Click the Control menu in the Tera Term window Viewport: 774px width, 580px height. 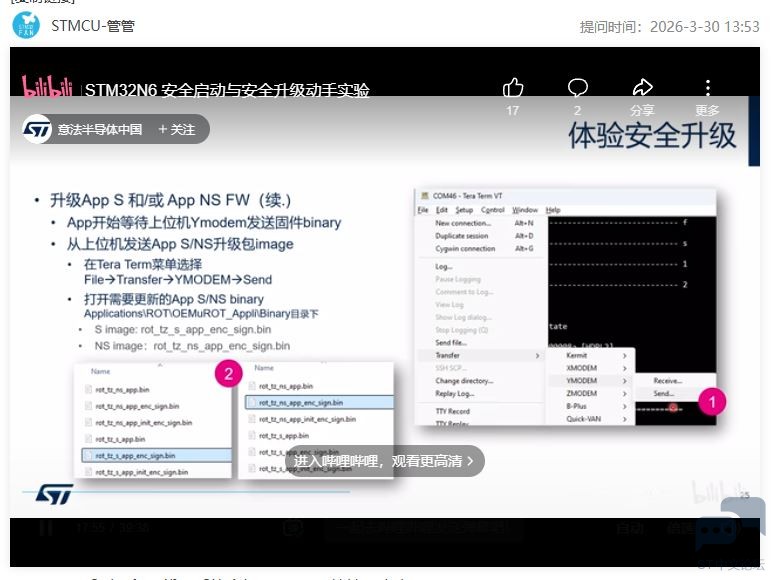[x=492, y=210]
